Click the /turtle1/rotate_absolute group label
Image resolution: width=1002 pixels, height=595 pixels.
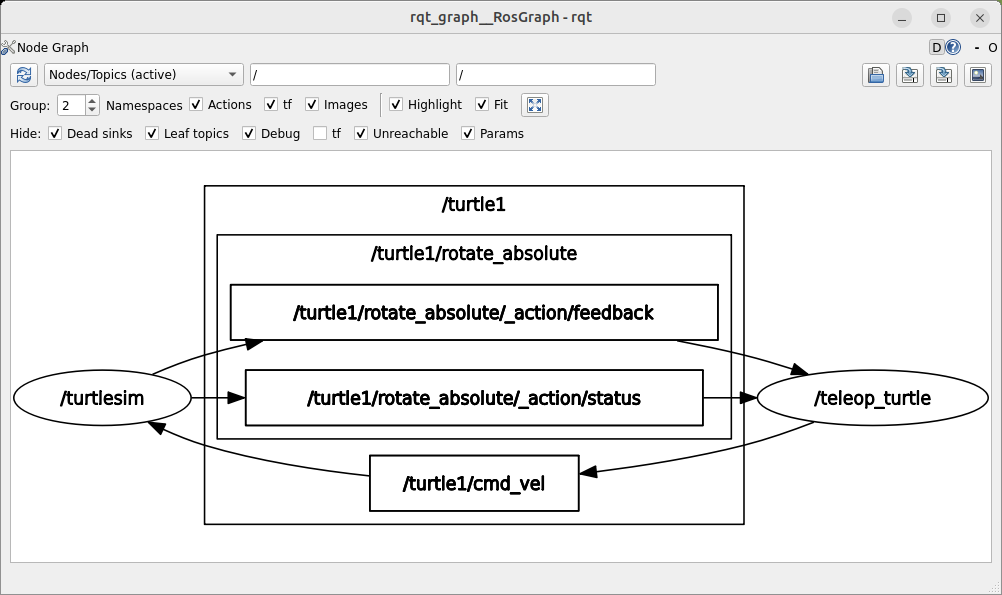pos(474,254)
